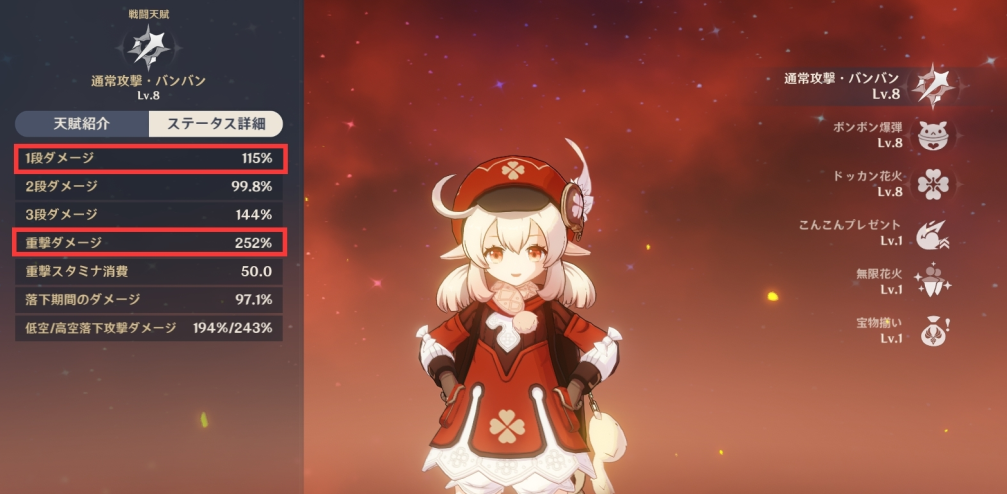Select the 重撃ダメージ 252% row
The height and width of the screenshot is (494, 1007).
[150, 243]
